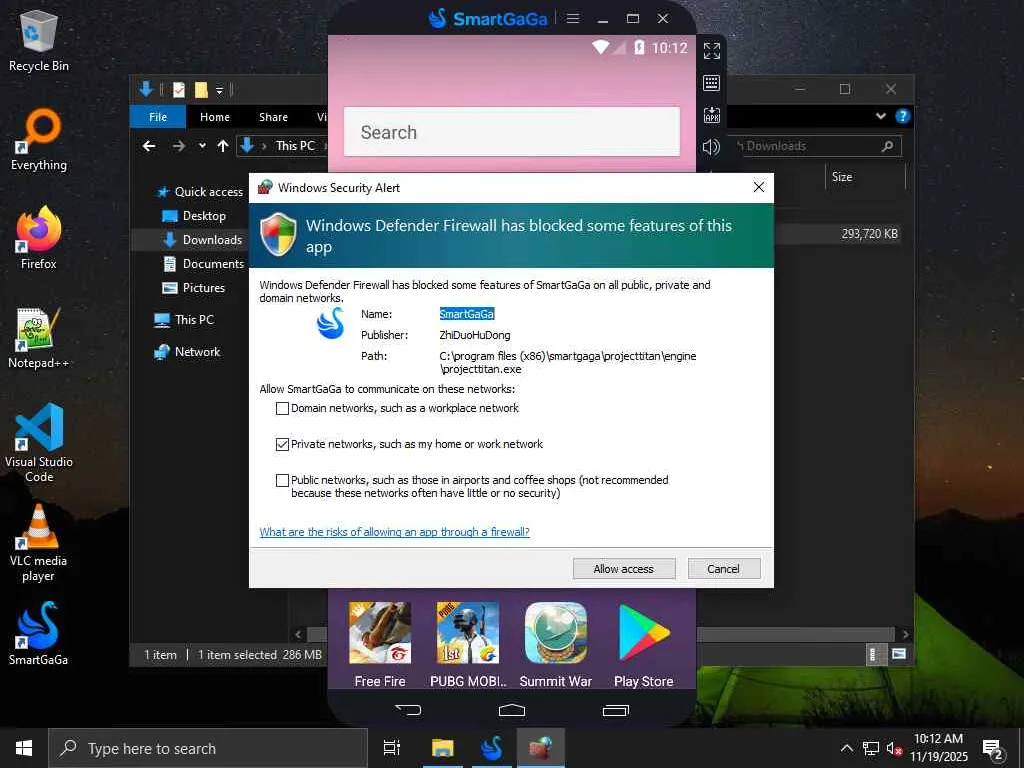Open recent locations dropdown in Explorer
The width and height of the screenshot is (1024, 768).
coord(202,146)
